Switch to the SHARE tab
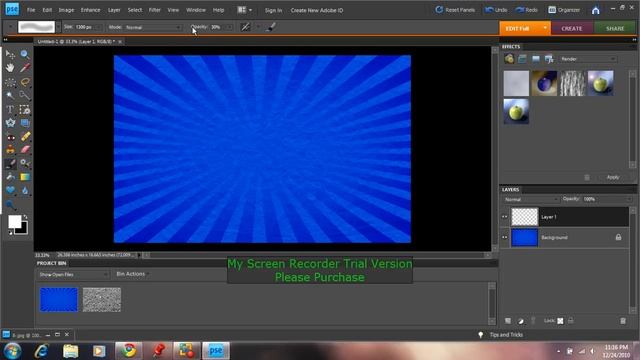This screenshot has width=640, height=360. (x=615, y=29)
